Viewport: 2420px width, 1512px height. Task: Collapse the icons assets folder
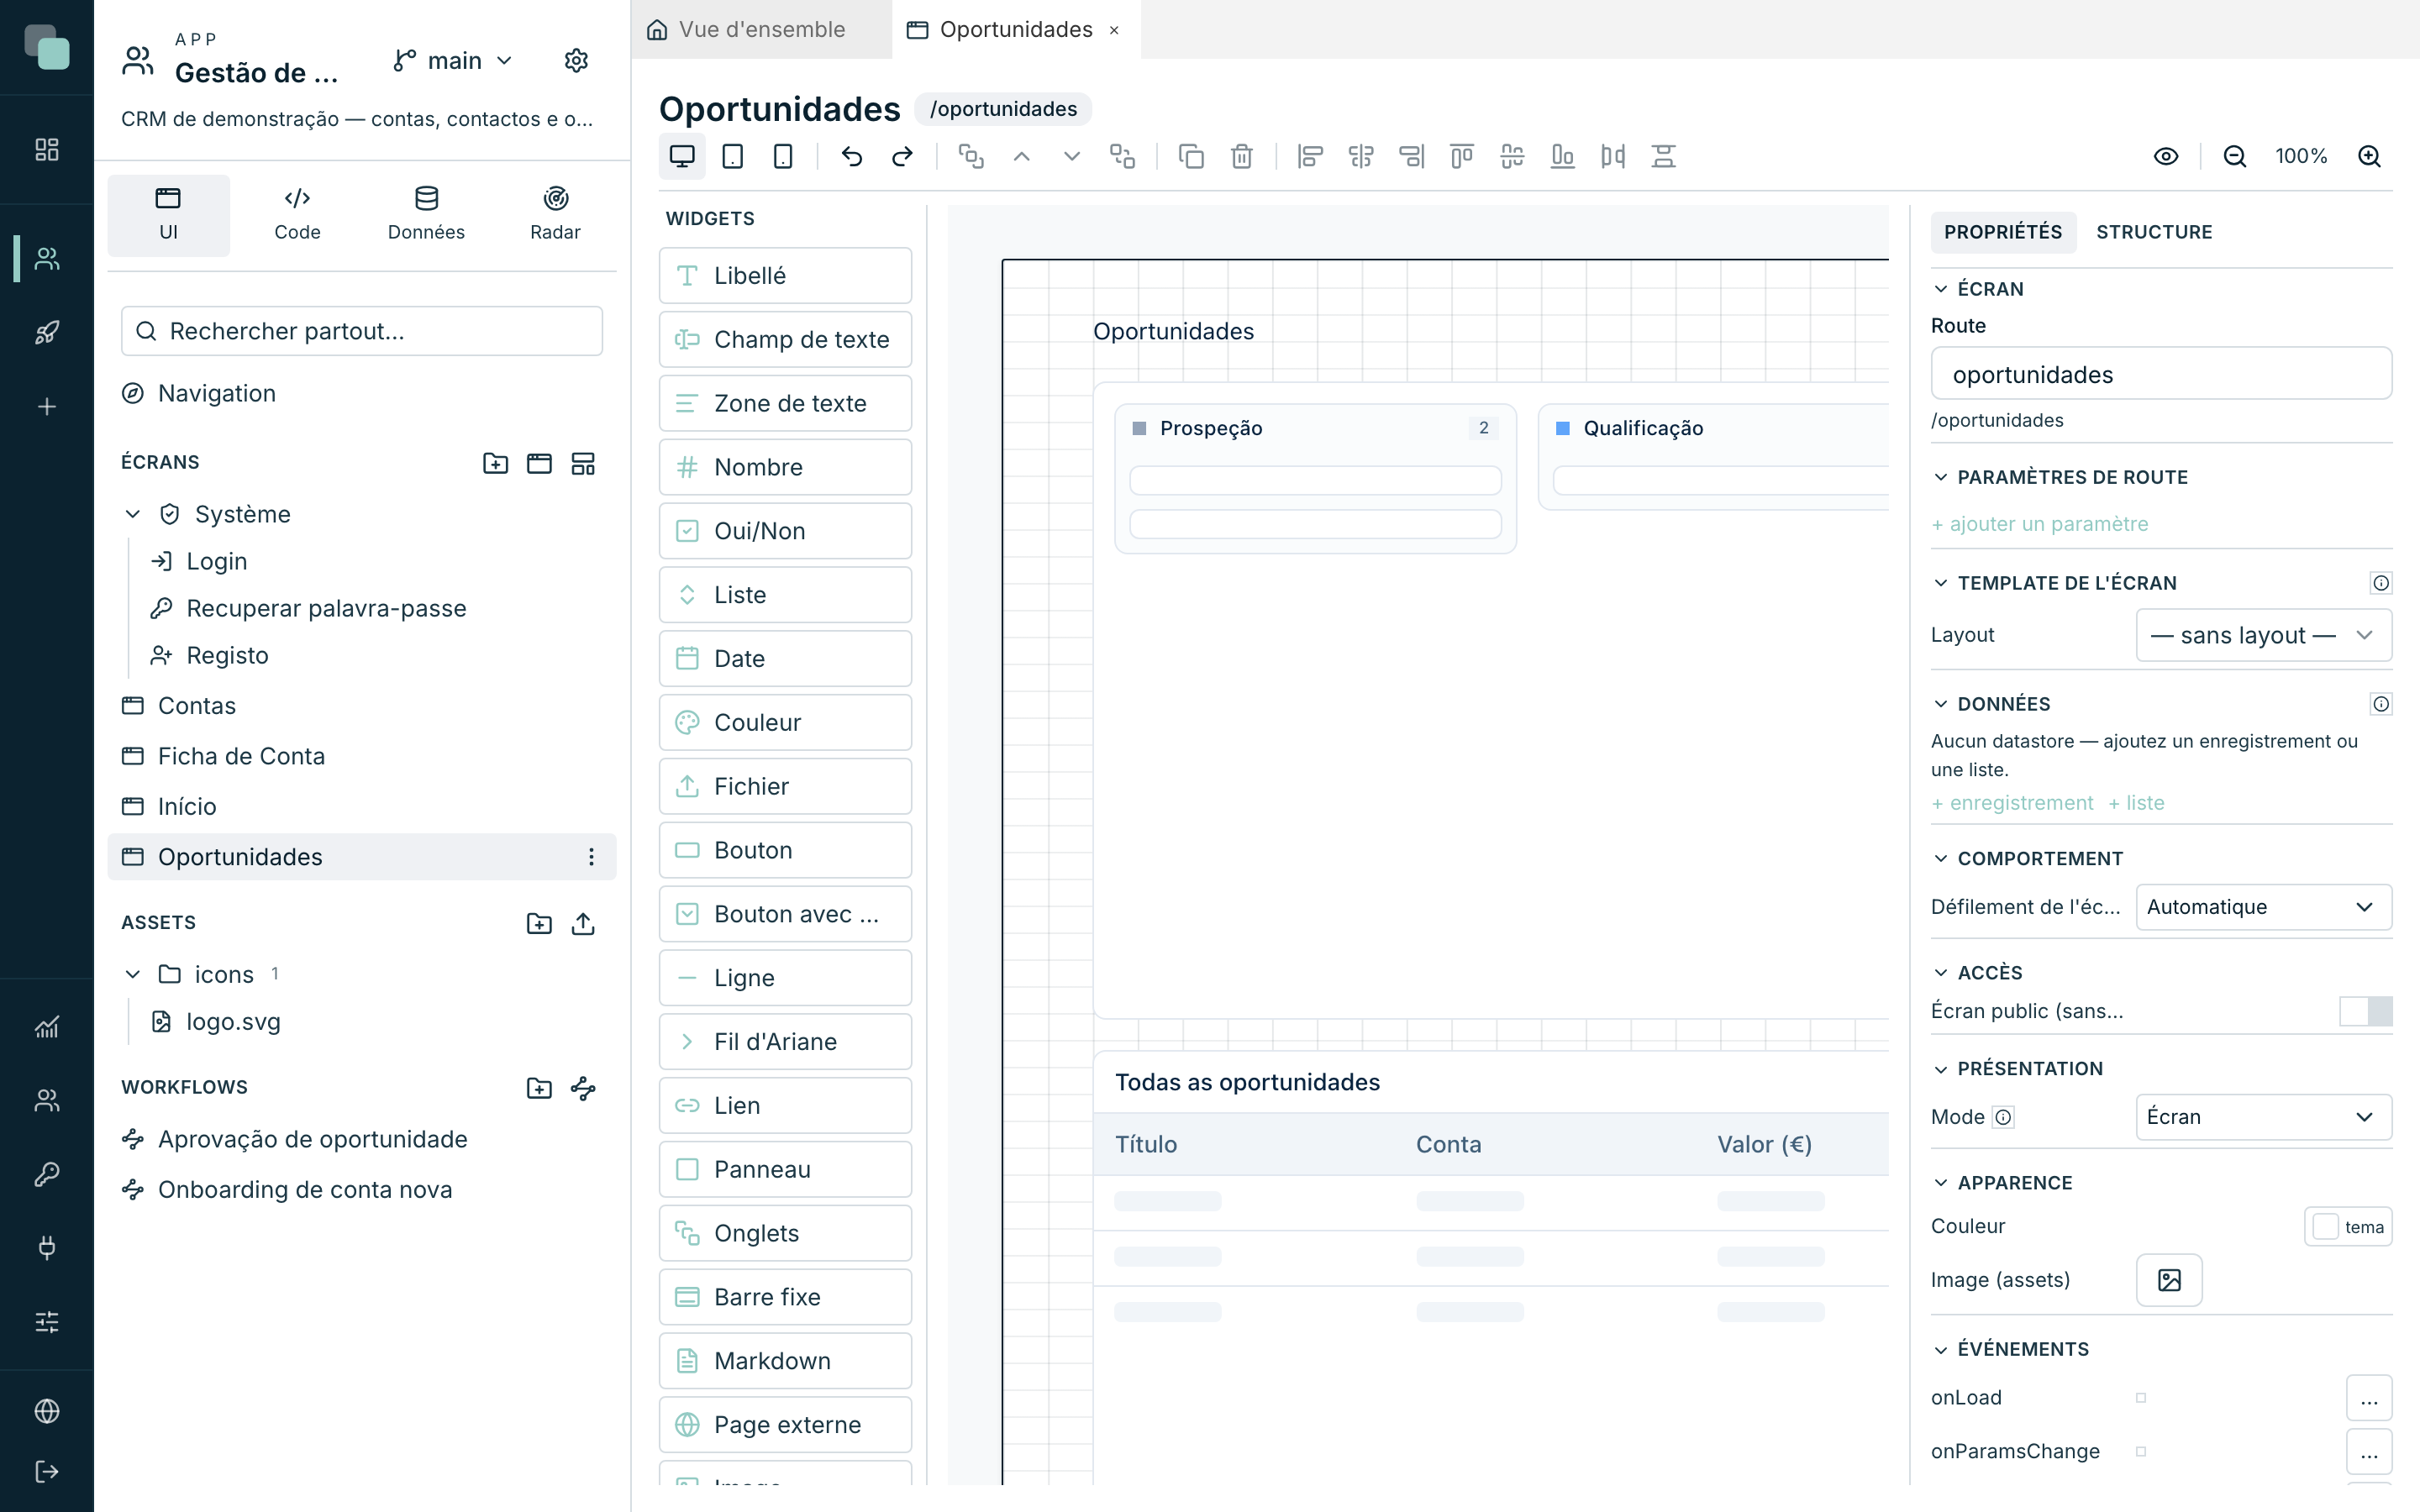133,974
